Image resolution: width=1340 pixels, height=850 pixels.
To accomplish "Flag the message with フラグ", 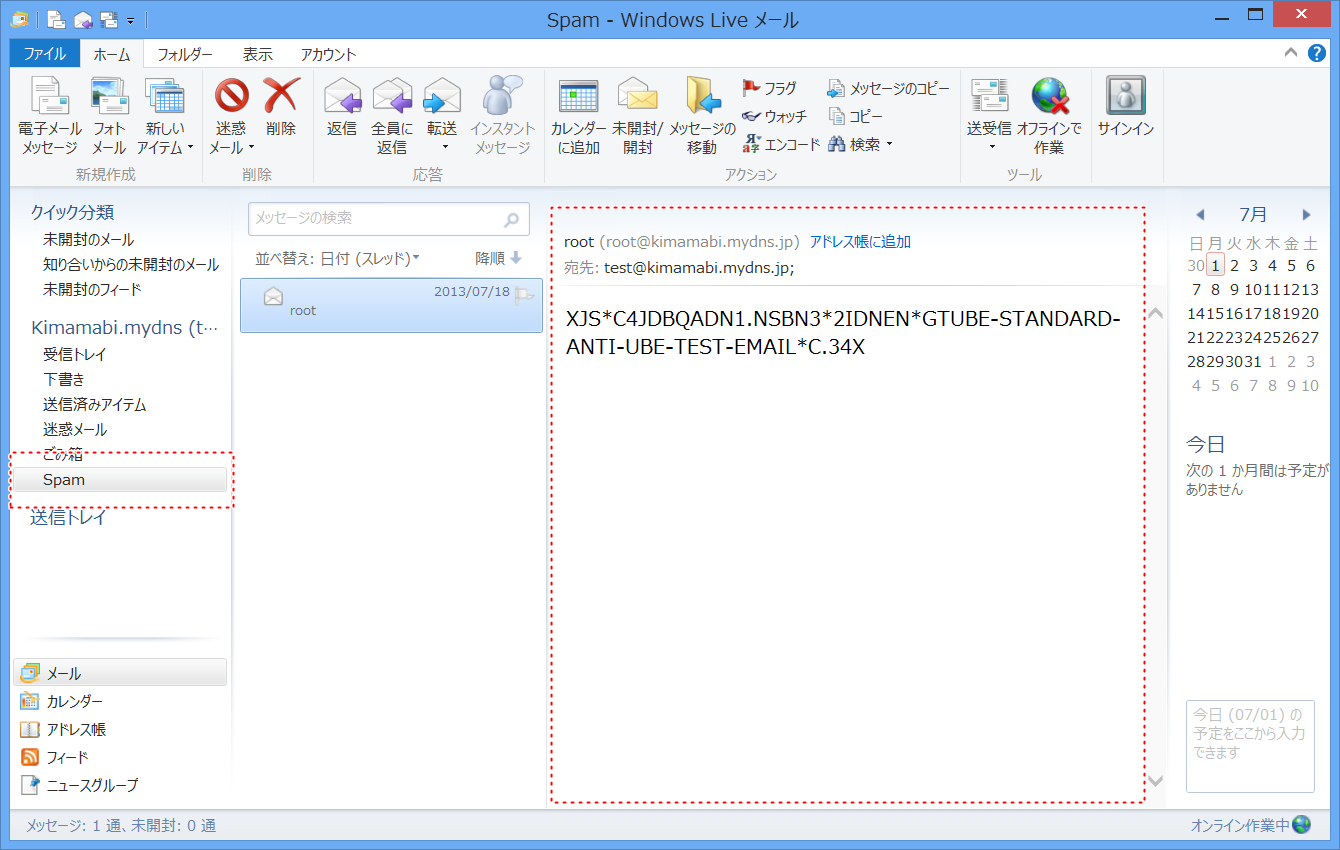I will [x=769, y=89].
